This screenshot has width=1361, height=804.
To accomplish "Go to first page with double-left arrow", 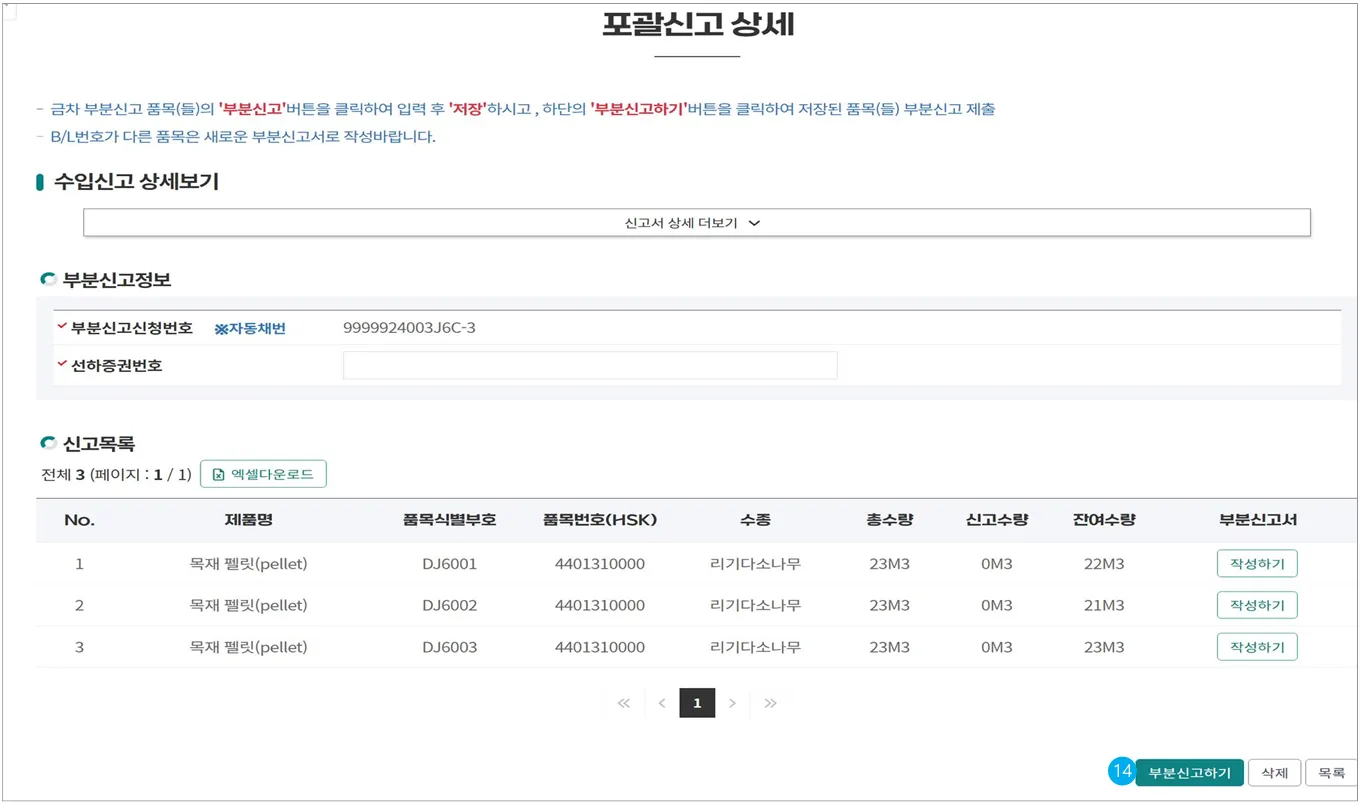I will click(624, 703).
